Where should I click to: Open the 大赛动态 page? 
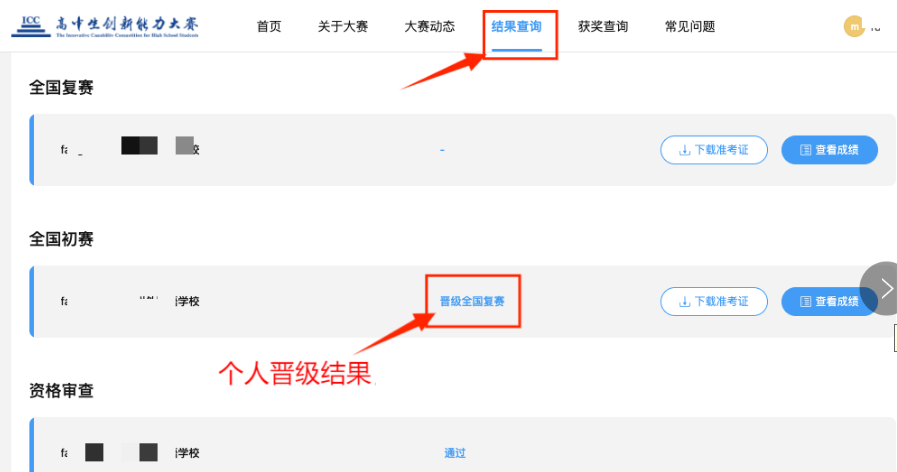pyautogui.click(x=430, y=26)
